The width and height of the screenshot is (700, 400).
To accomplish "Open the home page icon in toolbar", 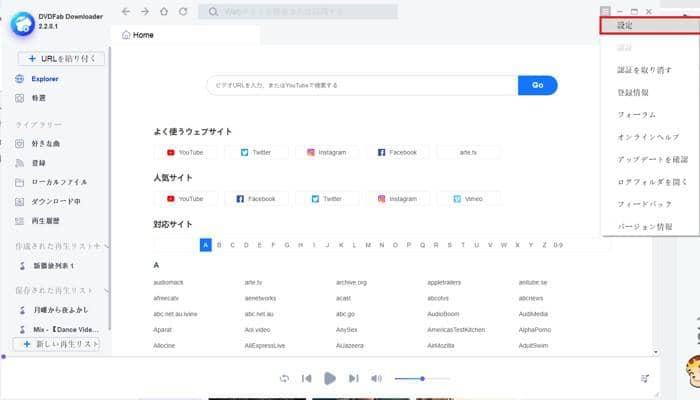I will (x=164, y=12).
